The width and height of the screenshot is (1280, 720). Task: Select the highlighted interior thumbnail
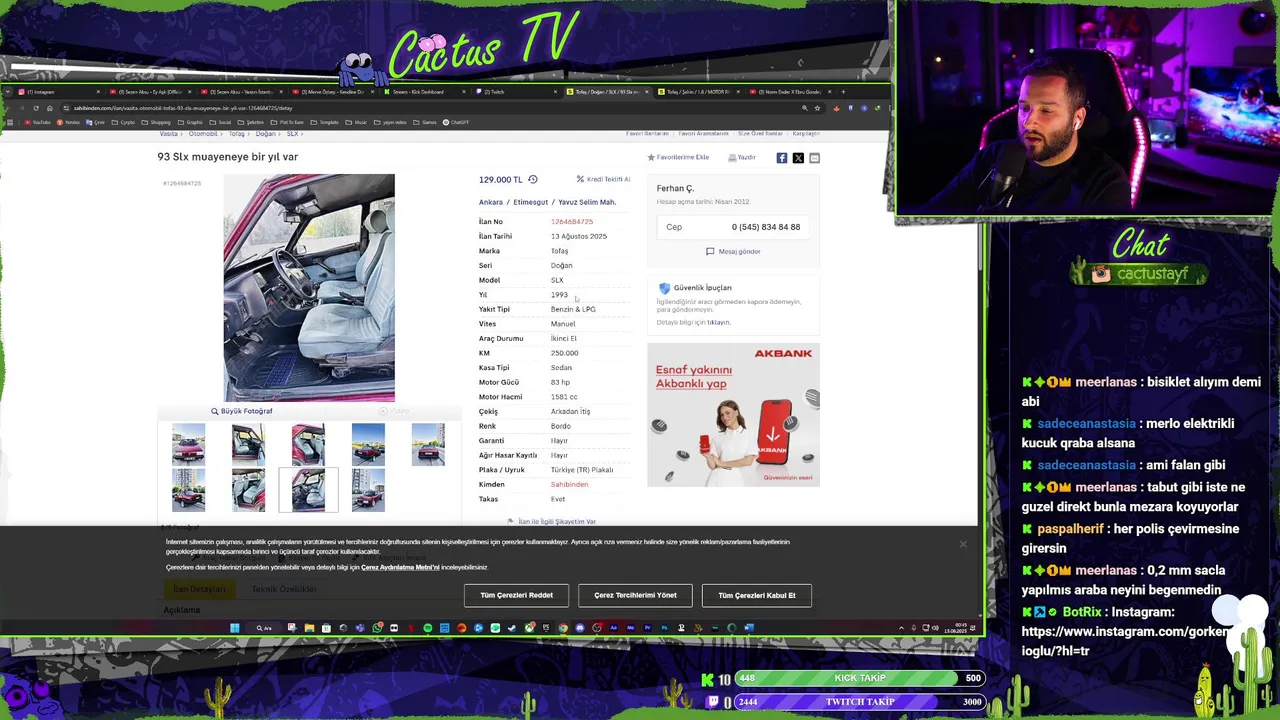point(308,490)
